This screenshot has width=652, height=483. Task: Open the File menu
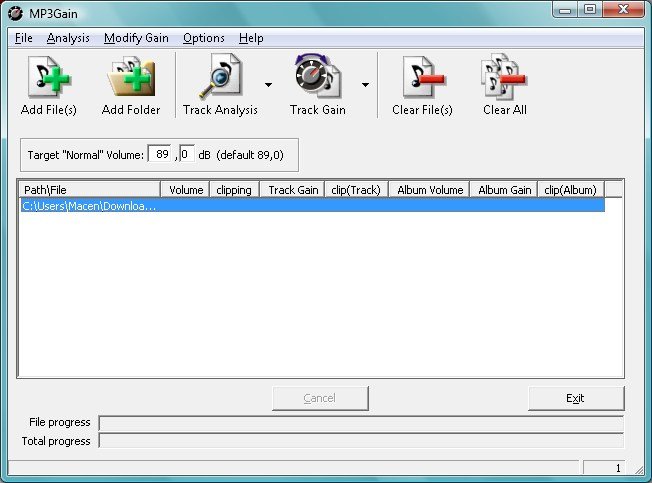pyautogui.click(x=24, y=38)
